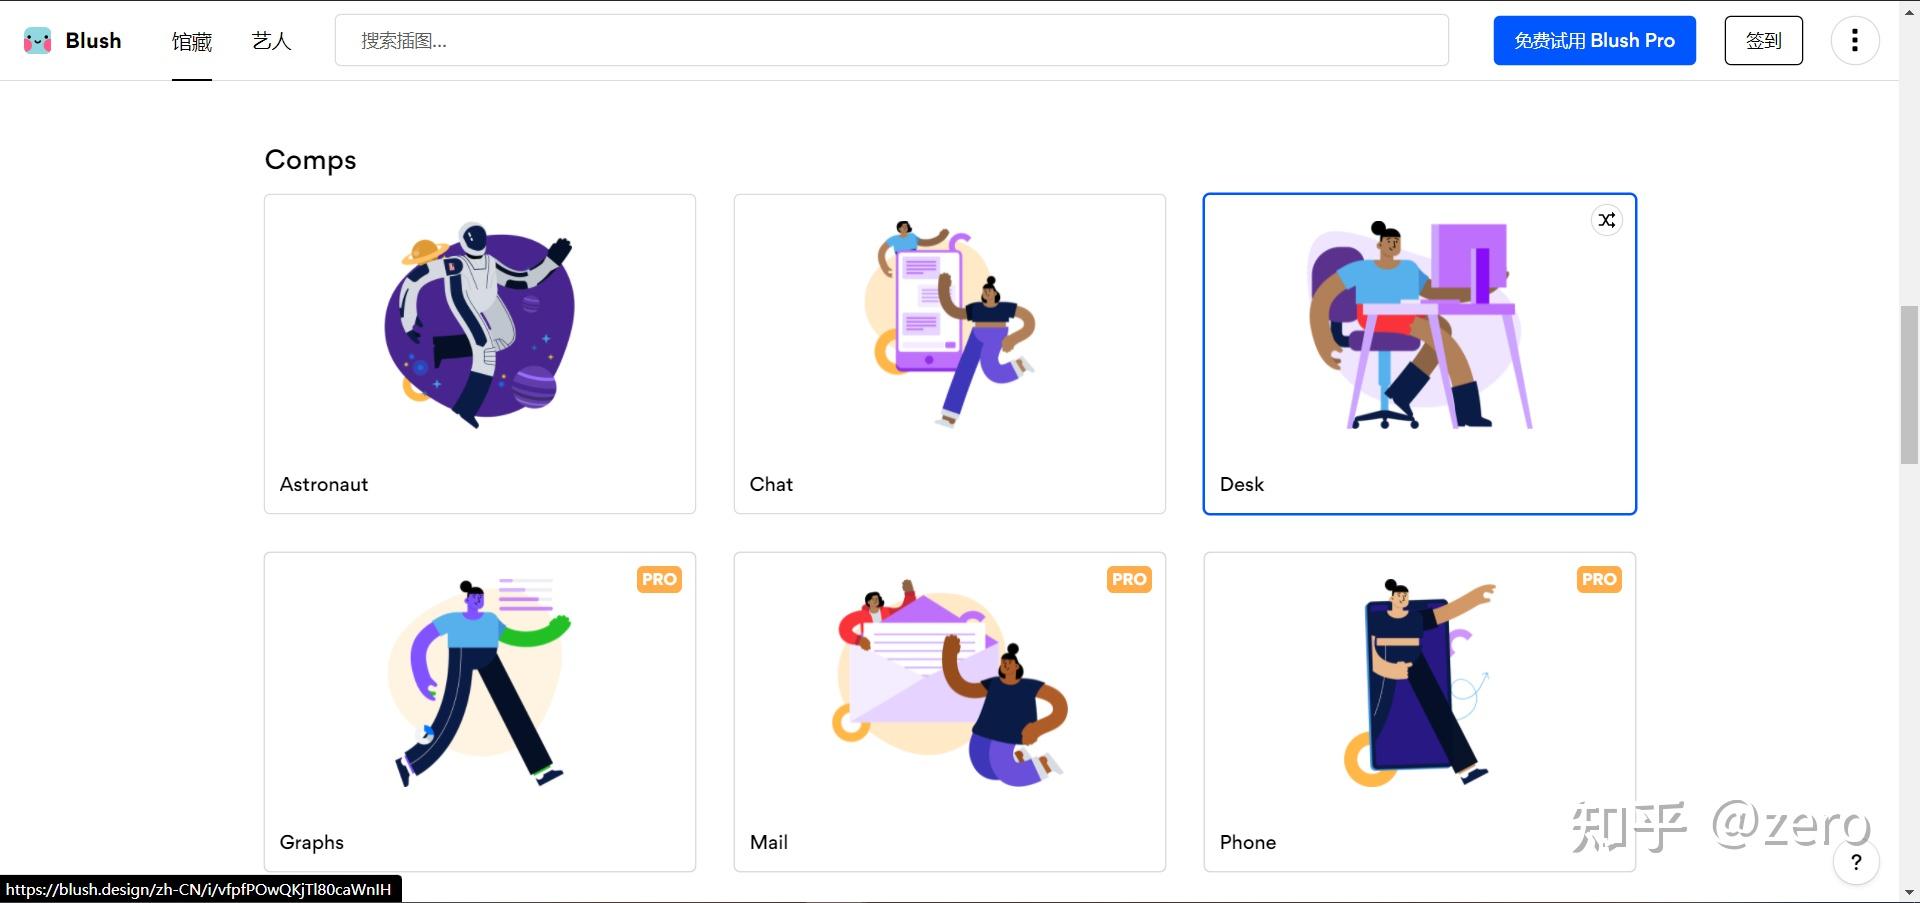Open the Phone illustration card
The image size is (1920, 903).
1420,712
